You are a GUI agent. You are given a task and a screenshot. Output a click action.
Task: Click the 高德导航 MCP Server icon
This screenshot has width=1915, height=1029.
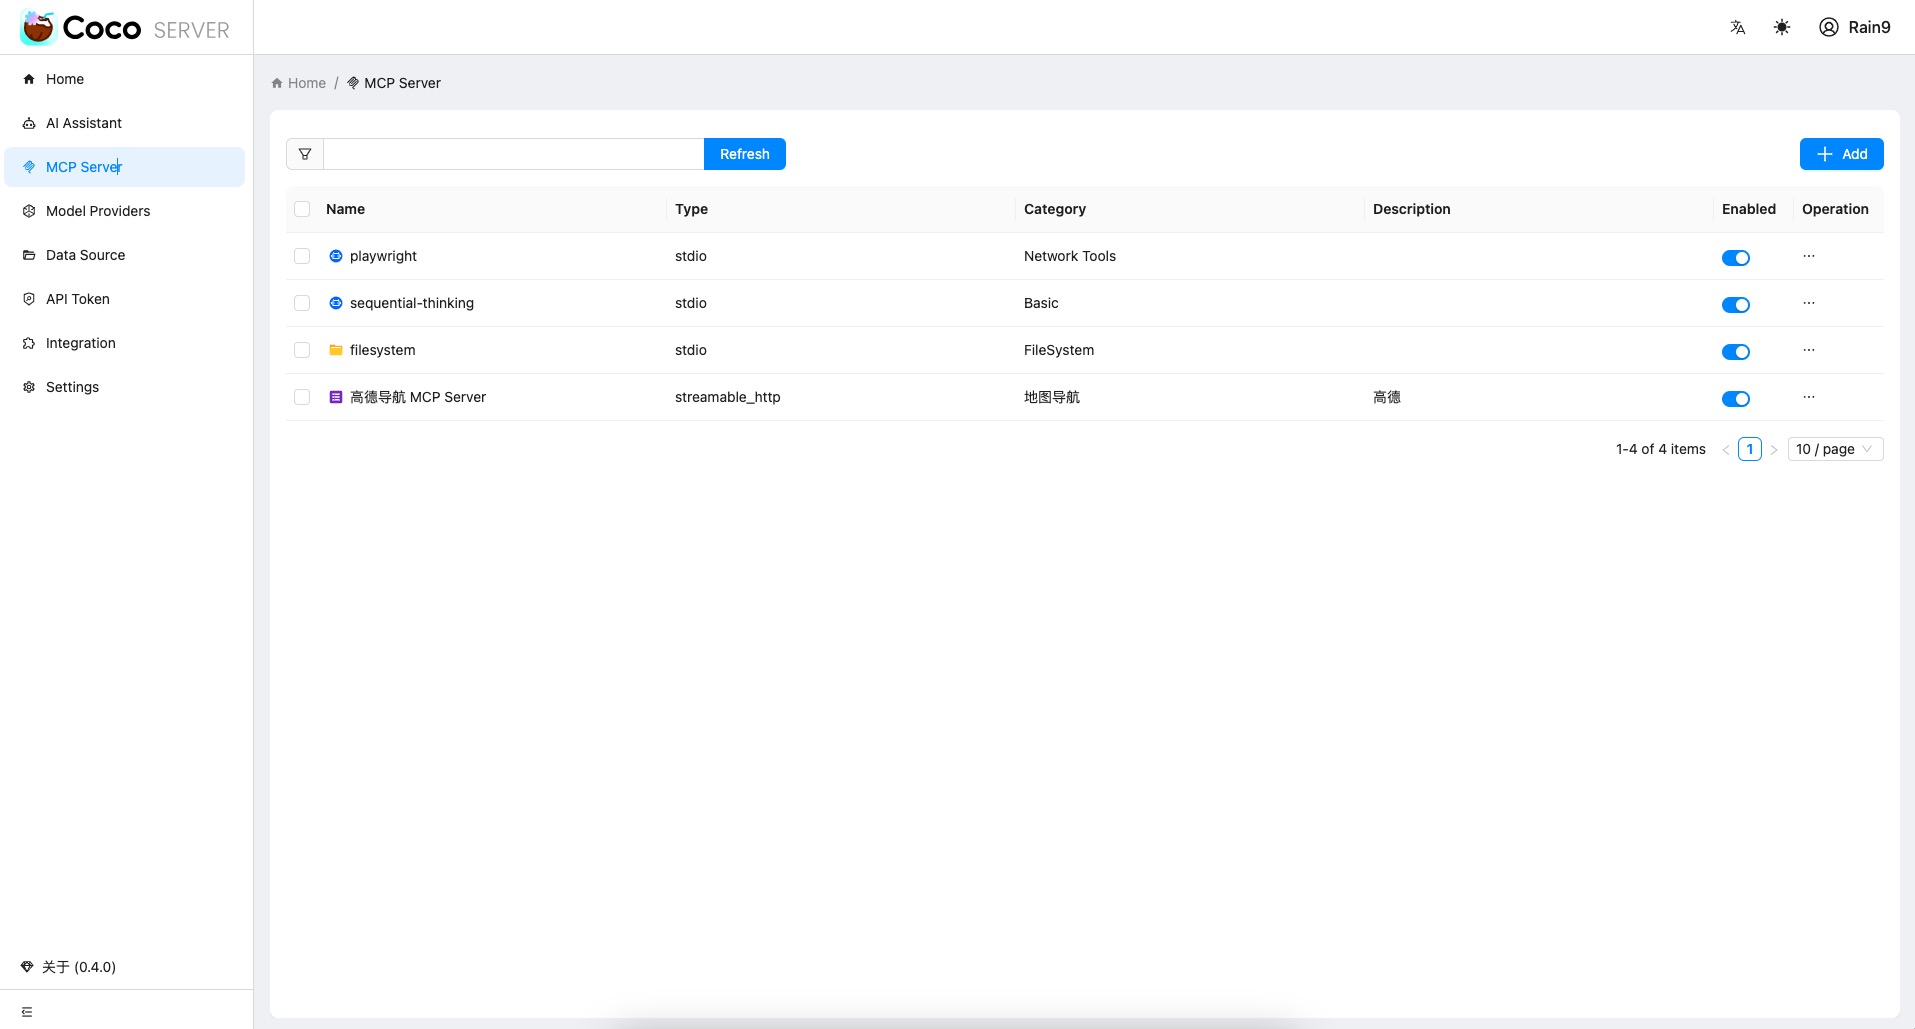(336, 397)
